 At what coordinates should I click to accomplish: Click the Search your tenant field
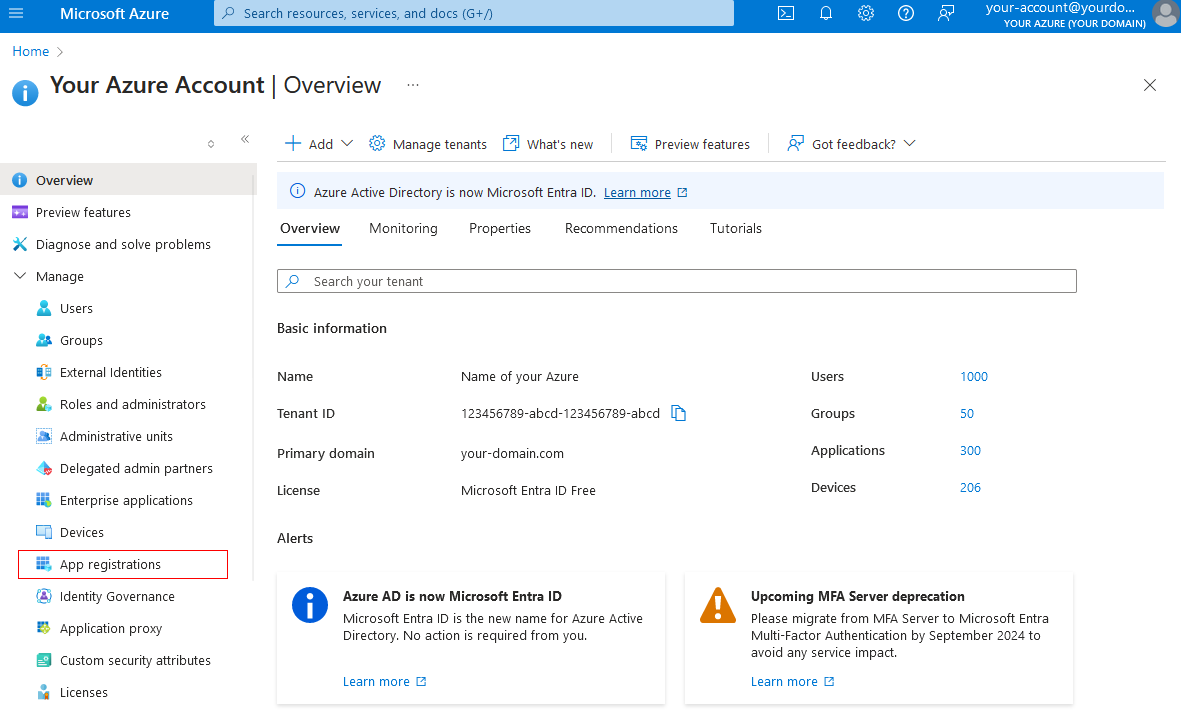coord(676,281)
